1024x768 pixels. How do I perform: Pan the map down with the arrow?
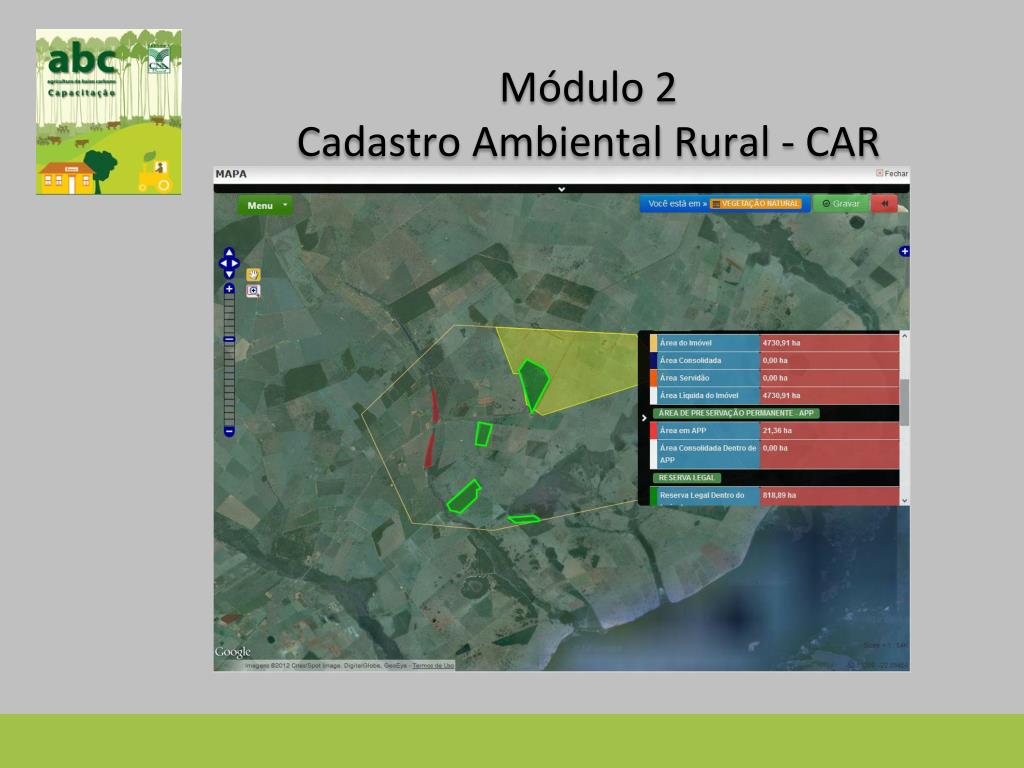coord(229,274)
